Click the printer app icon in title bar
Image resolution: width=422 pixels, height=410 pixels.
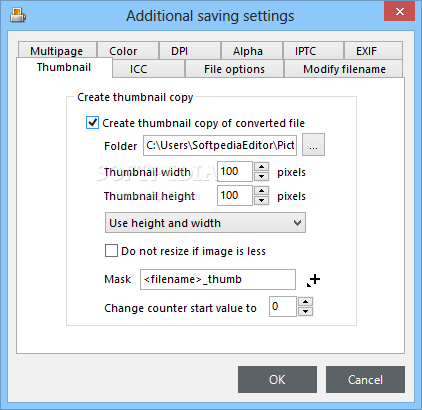[18, 15]
